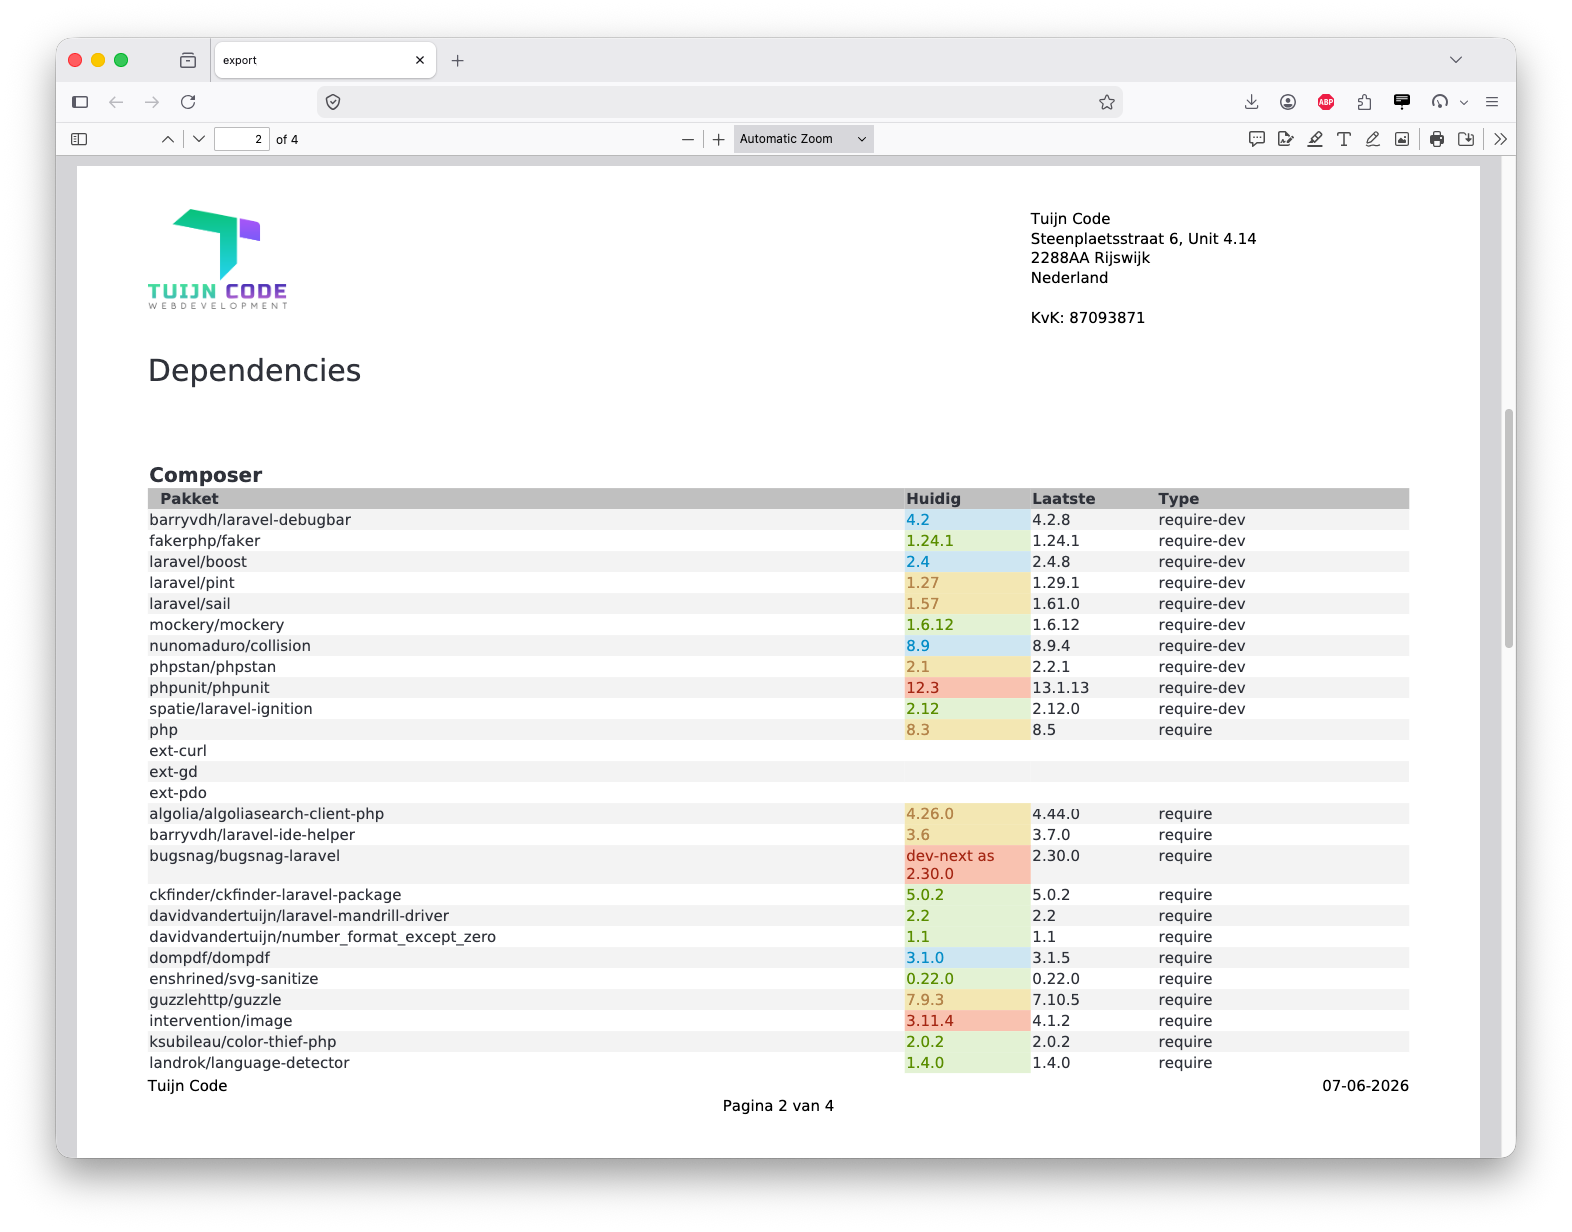Viewport: 1572px width, 1232px height.
Task: Bookmark this page with the star
Action: click(1107, 102)
